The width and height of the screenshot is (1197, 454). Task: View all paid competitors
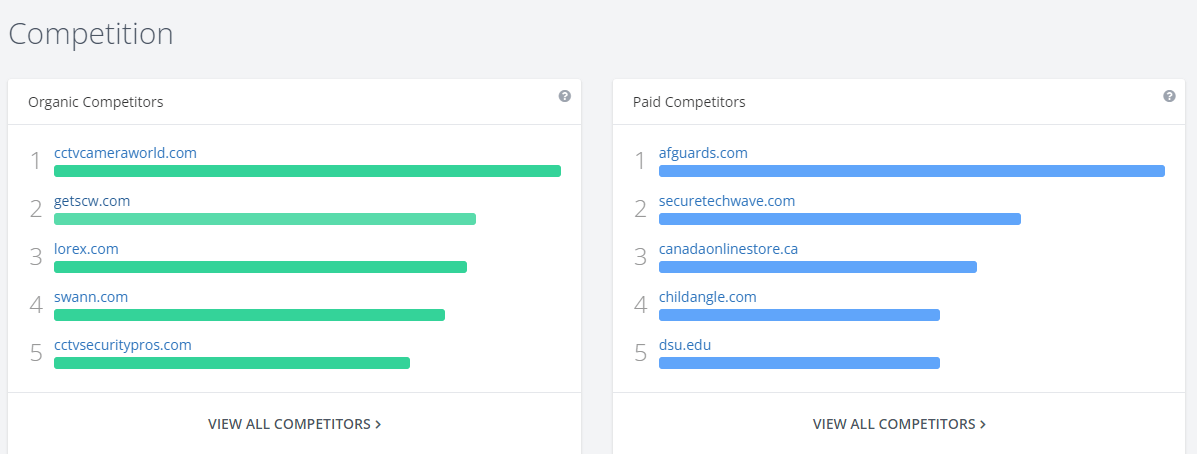[x=899, y=424]
